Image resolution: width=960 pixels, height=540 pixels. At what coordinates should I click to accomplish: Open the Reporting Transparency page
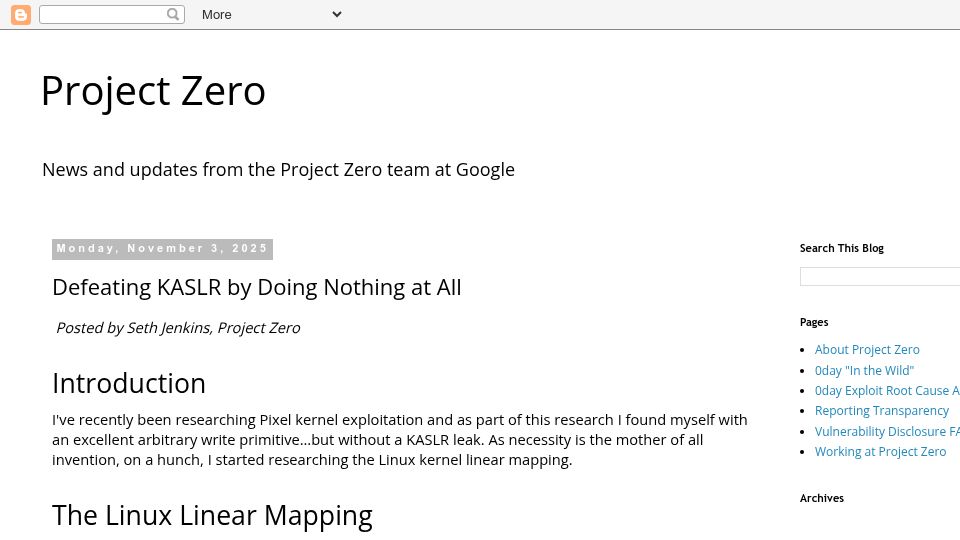point(882,411)
